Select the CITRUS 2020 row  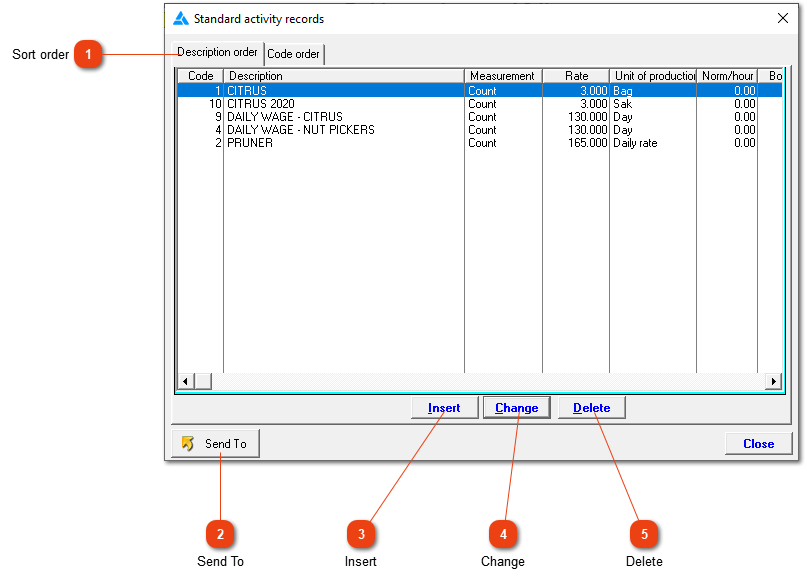(480, 104)
